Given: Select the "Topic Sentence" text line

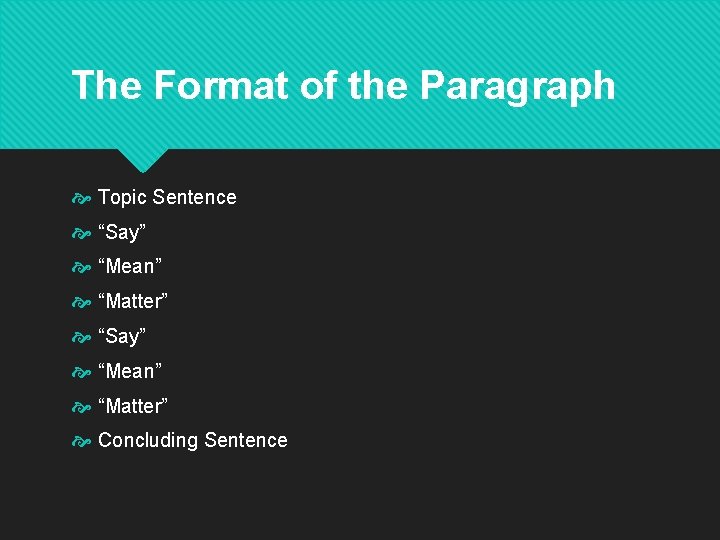Looking at the screenshot, I should tap(167, 197).
